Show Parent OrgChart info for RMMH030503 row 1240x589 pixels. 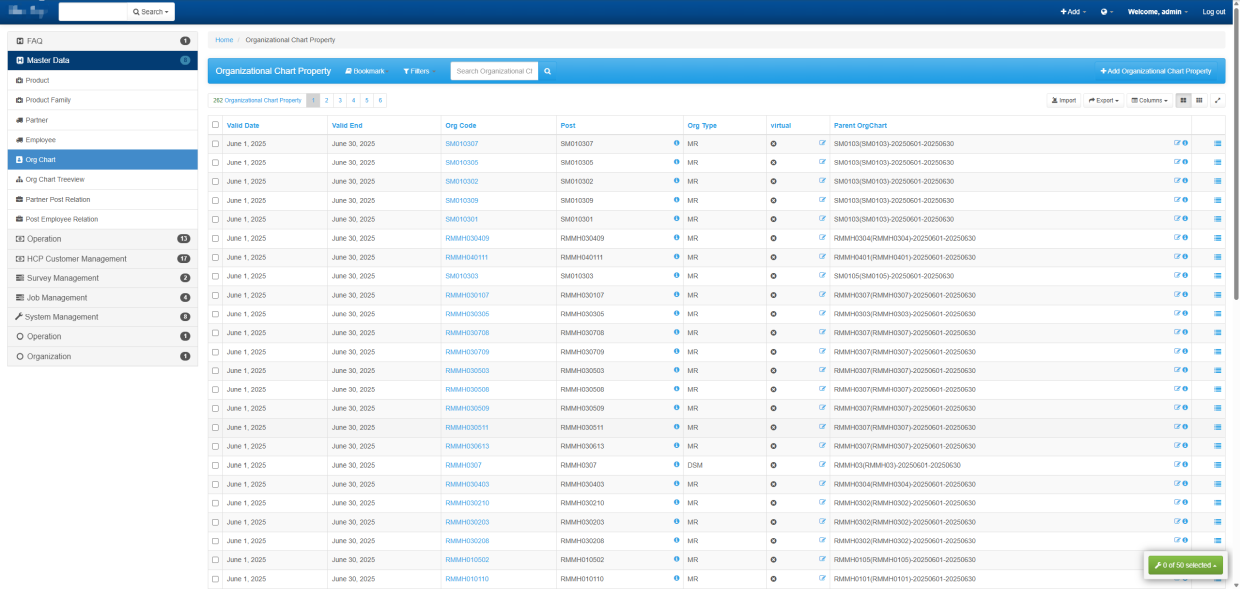click(1185, 370)
